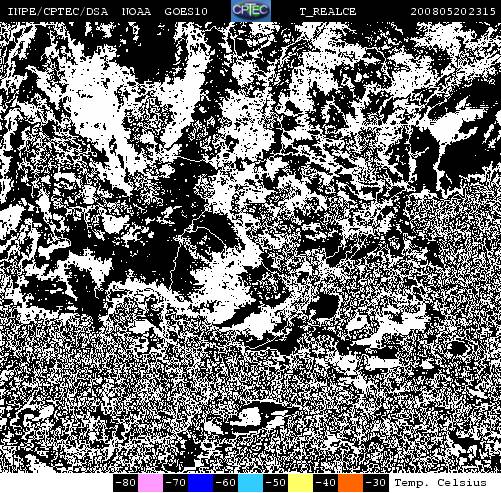Click the round black spot at lower right
The width and height of the screenshot is (501, 493).
click(x=459, y=349)
